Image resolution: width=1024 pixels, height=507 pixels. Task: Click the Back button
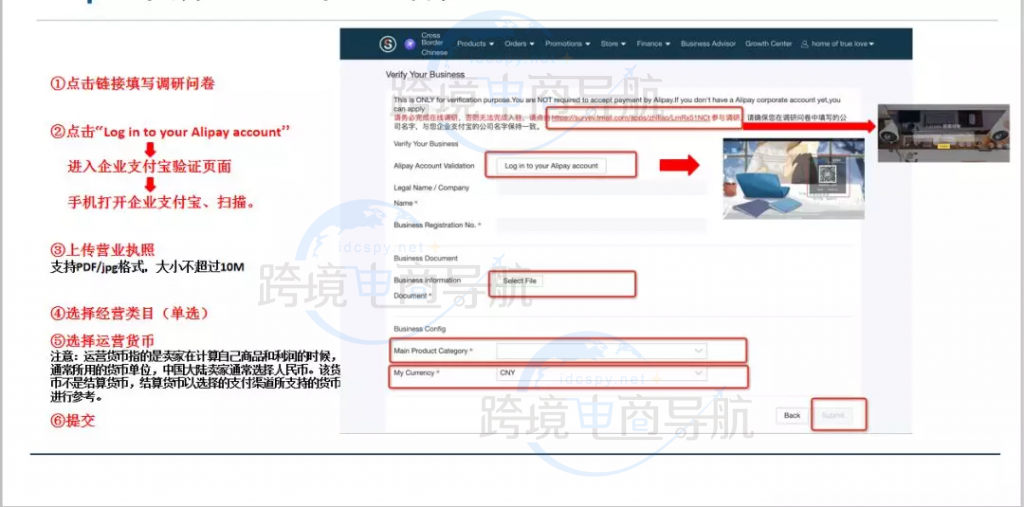pyautogui.click(x=791, y=415)
